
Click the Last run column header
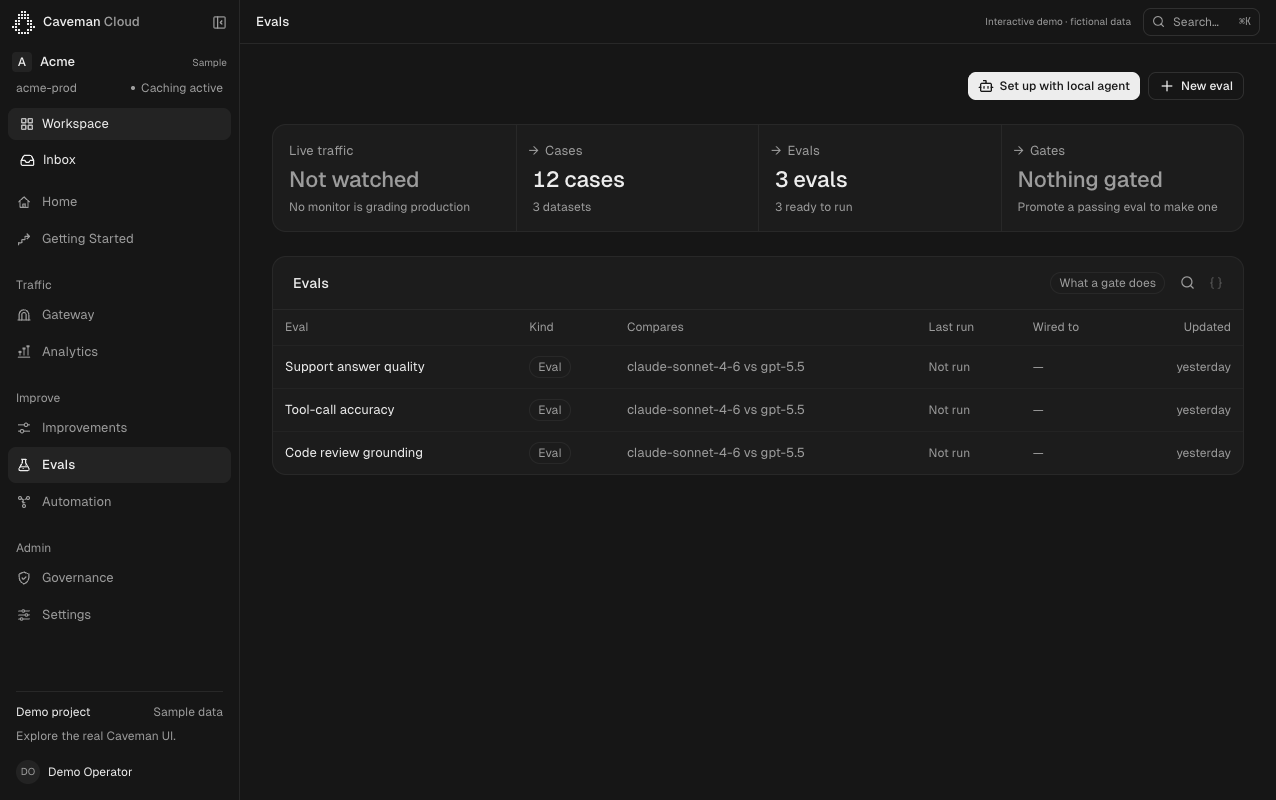[x=951, y=327]
